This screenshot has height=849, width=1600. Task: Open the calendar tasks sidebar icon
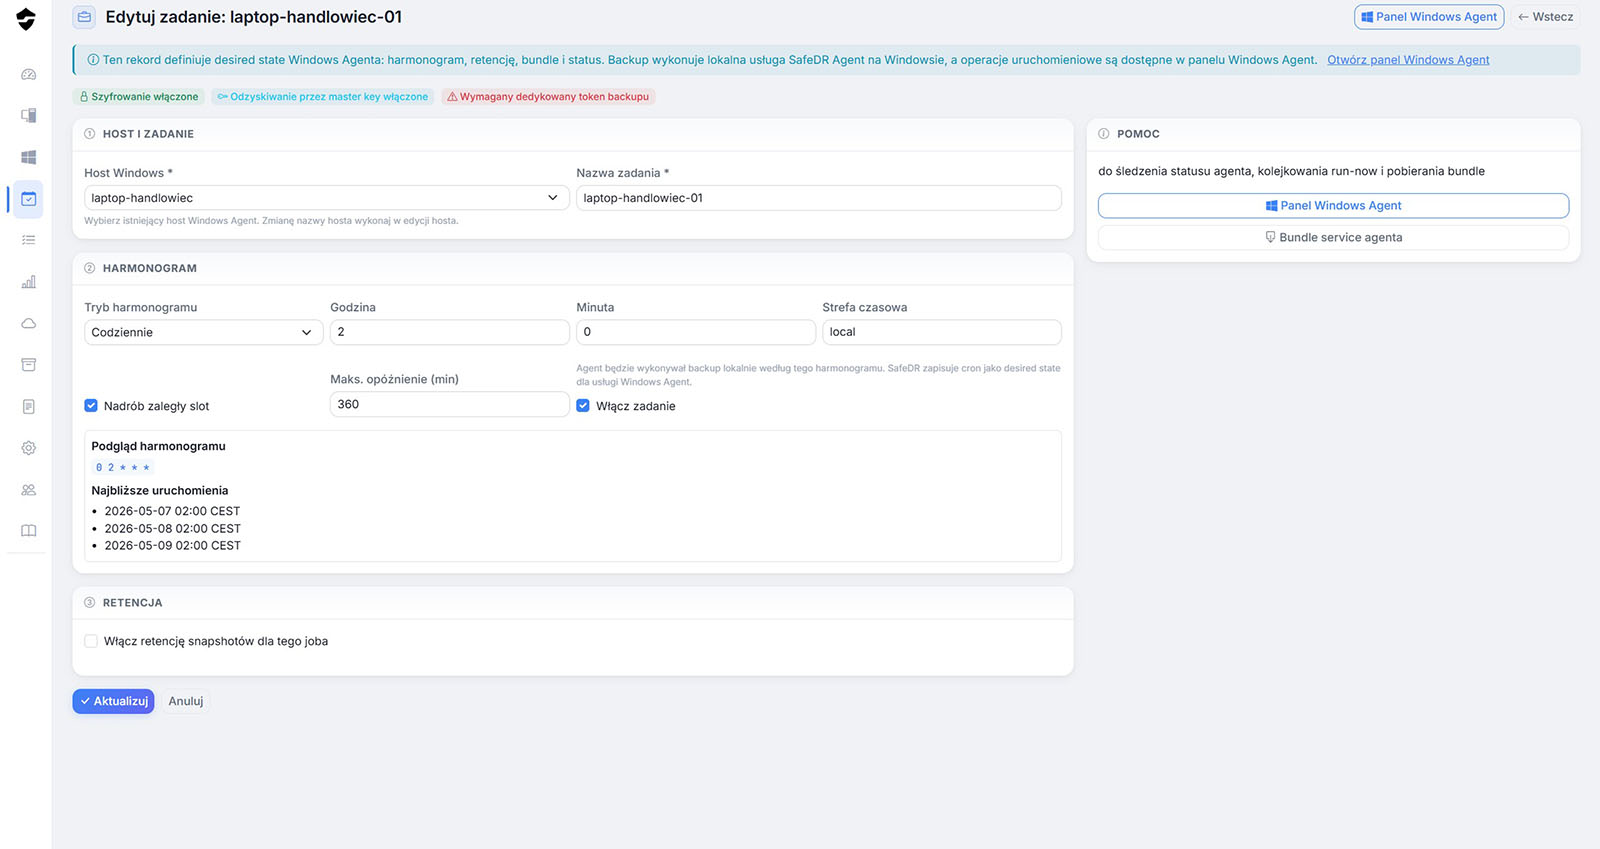pyautogui.click(x=29, y=199)
